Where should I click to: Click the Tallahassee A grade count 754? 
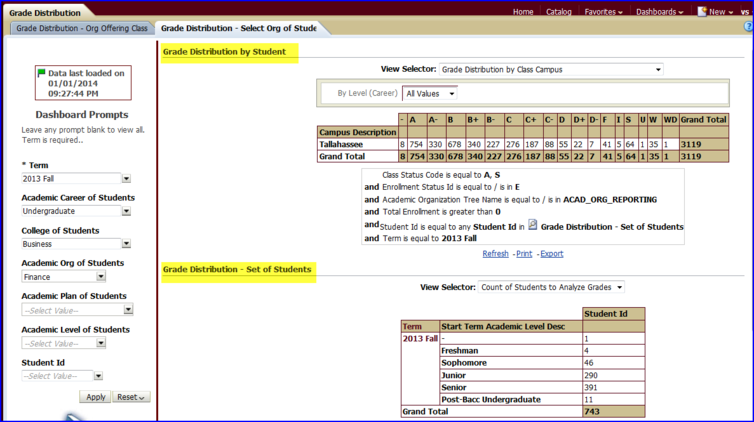416,144
